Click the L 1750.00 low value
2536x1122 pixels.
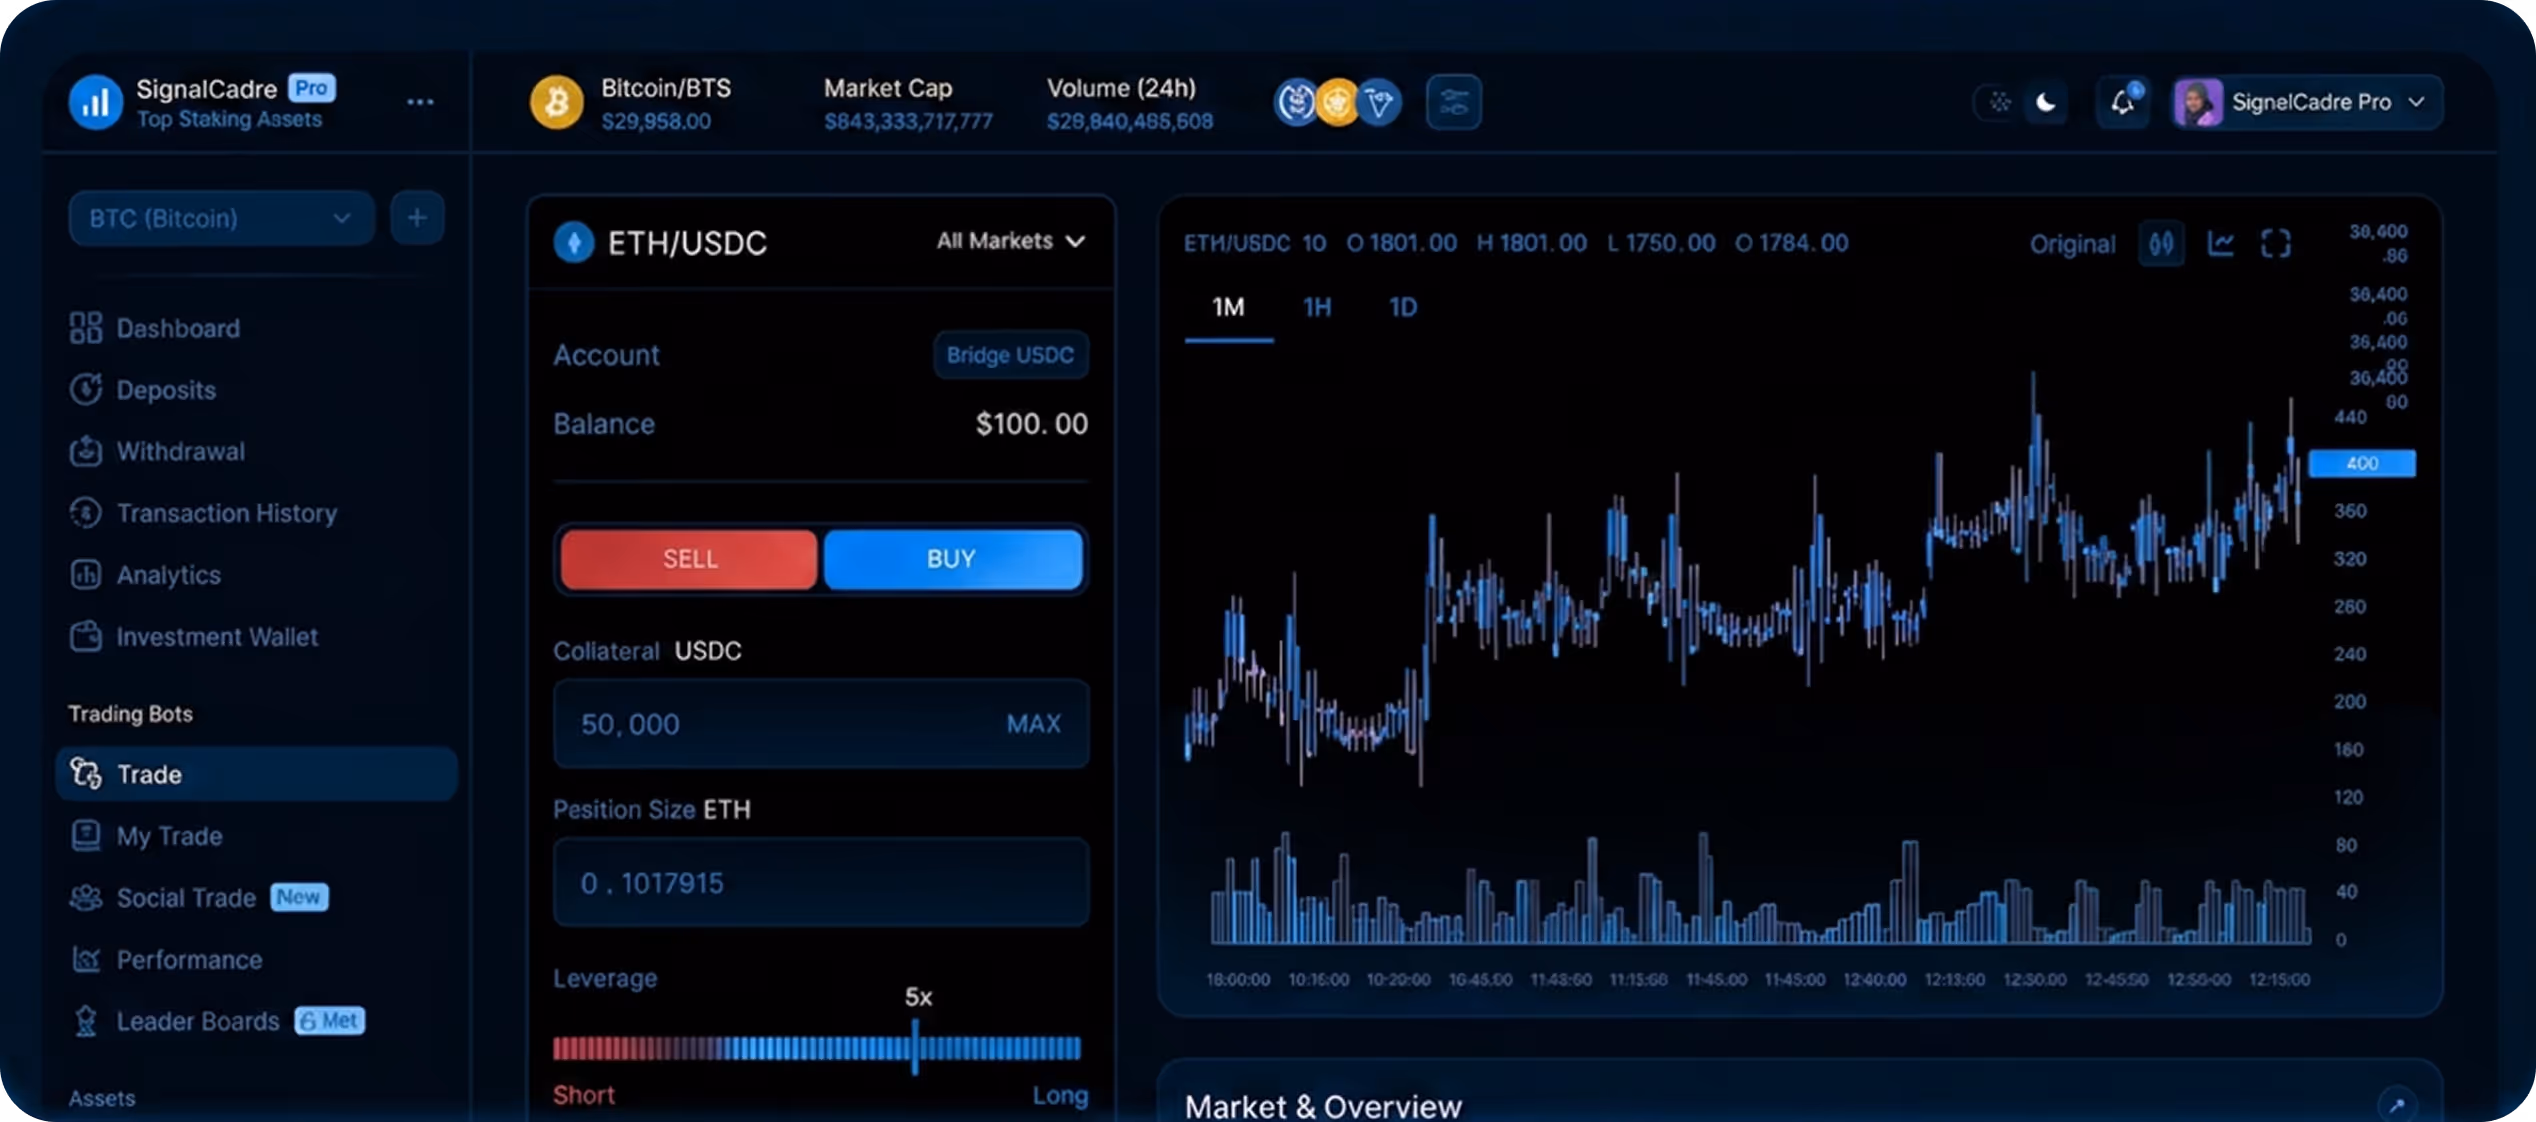[1661, 243]
